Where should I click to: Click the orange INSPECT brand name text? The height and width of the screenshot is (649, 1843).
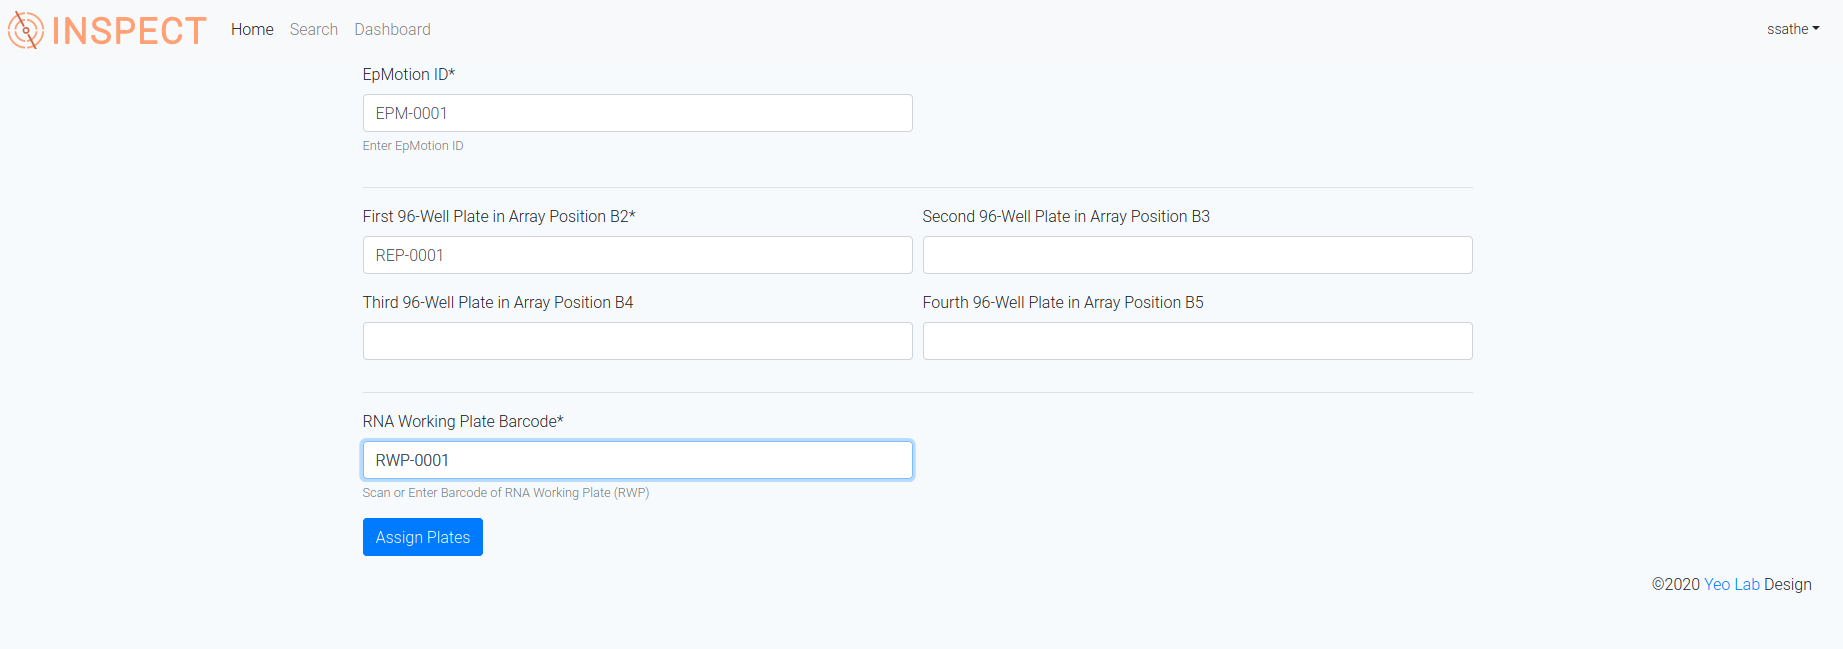[129, 31]
